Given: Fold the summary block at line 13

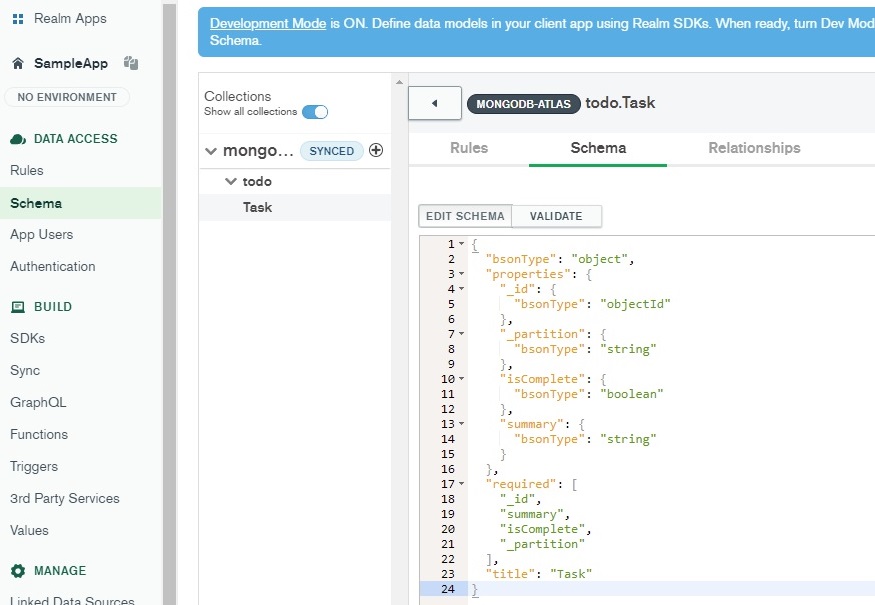Looking at the screenshot, I should pyautogui.click(x=461, y=424).
